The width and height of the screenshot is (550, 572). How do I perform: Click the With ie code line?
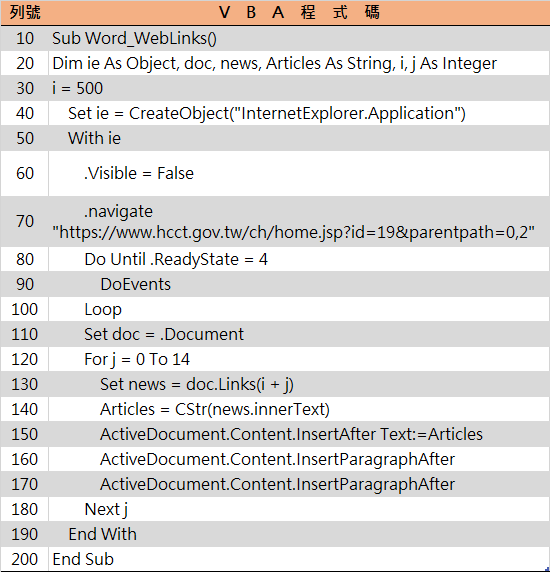[94, 138]
